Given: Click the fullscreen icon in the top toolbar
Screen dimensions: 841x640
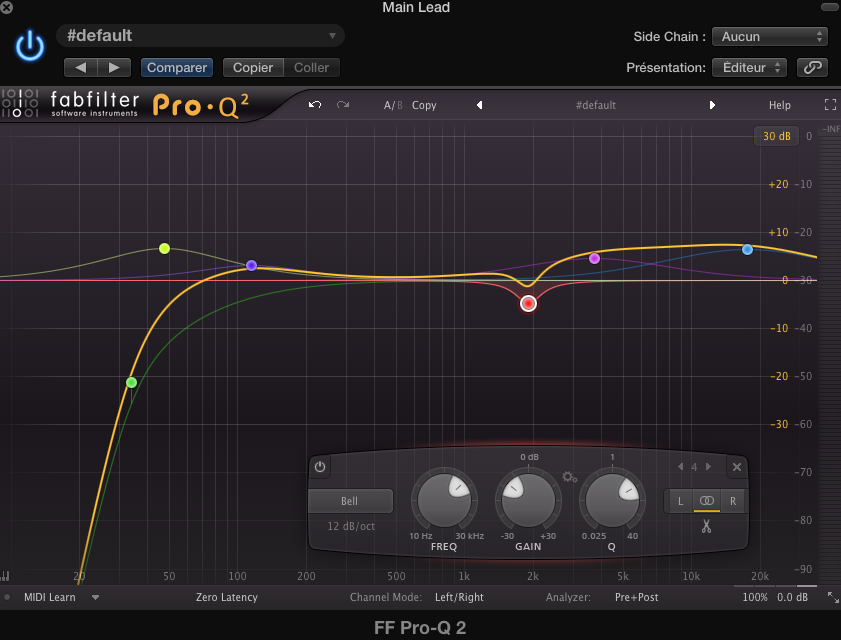Looking at the screenshot, I should [828, 103].
